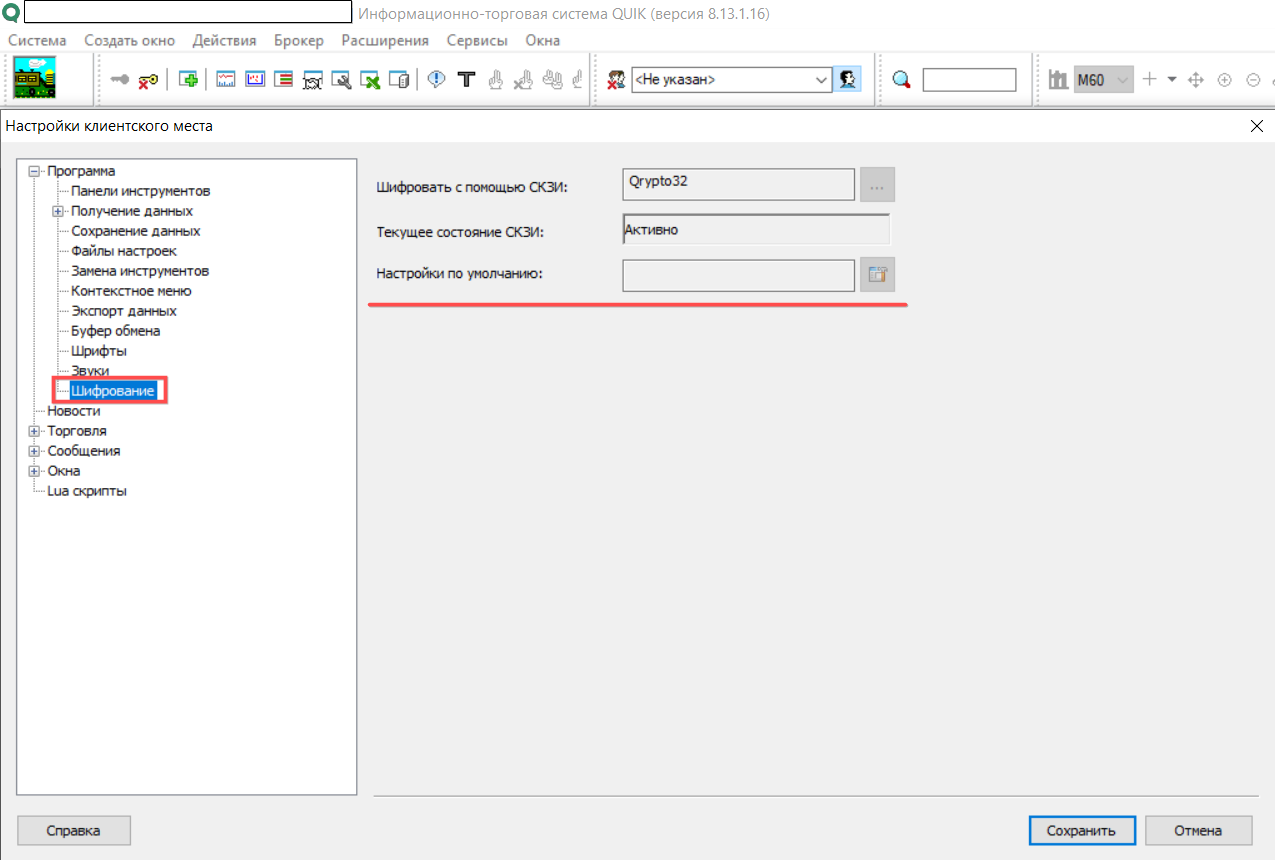Open the line chart window icon in toolbar
1275x860 pixels.
pyautogui.click(x=225, y=79)
